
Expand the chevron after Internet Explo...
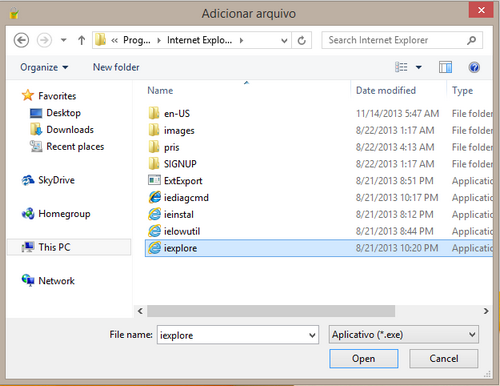[x=241, y=40]
